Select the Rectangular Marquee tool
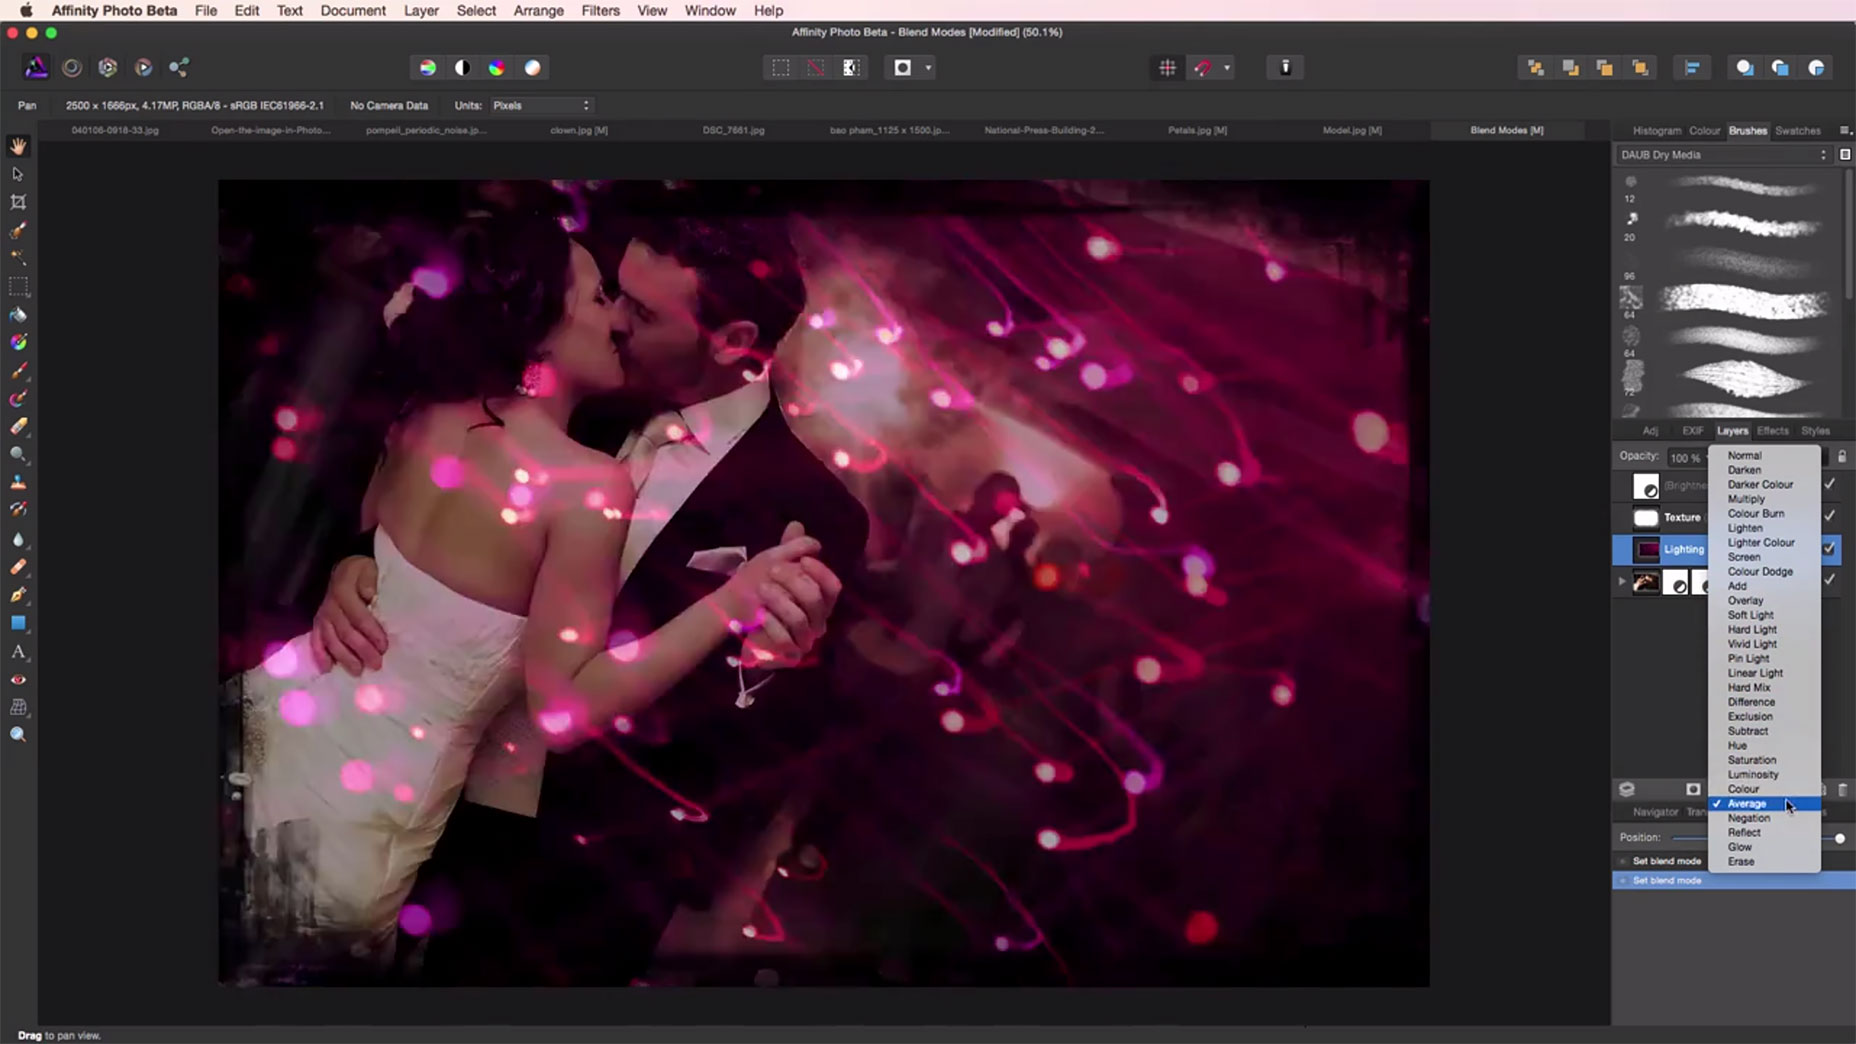Viewport: 1856px width, 1044px height. point(18,286)
